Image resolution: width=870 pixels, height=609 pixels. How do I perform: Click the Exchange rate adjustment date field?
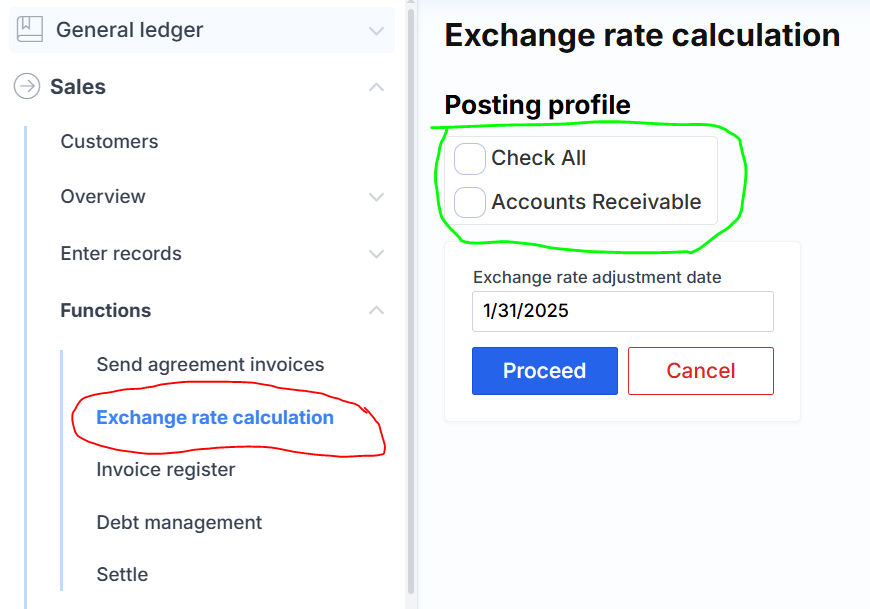point(622,311)
